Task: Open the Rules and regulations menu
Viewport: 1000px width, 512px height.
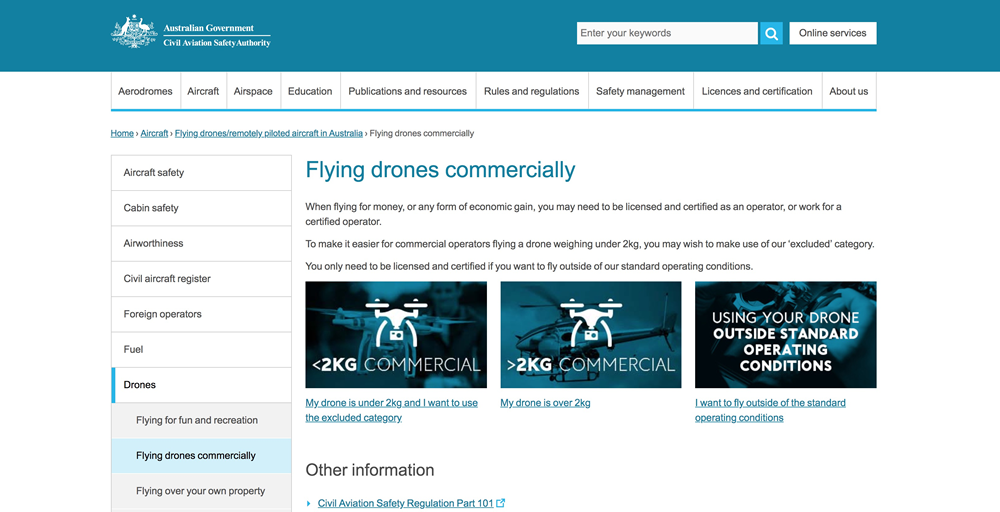Action: [531, 91]
